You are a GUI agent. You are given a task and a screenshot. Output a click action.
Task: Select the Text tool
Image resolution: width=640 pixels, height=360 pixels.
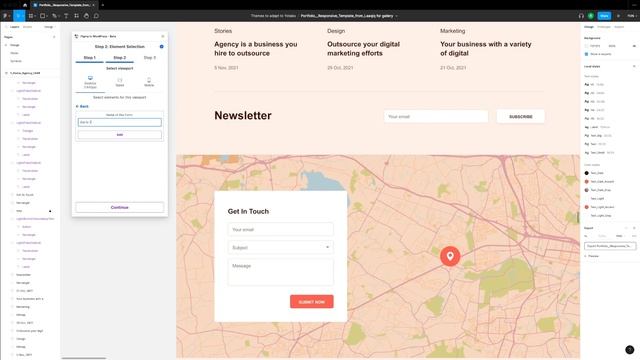point(66,16)
